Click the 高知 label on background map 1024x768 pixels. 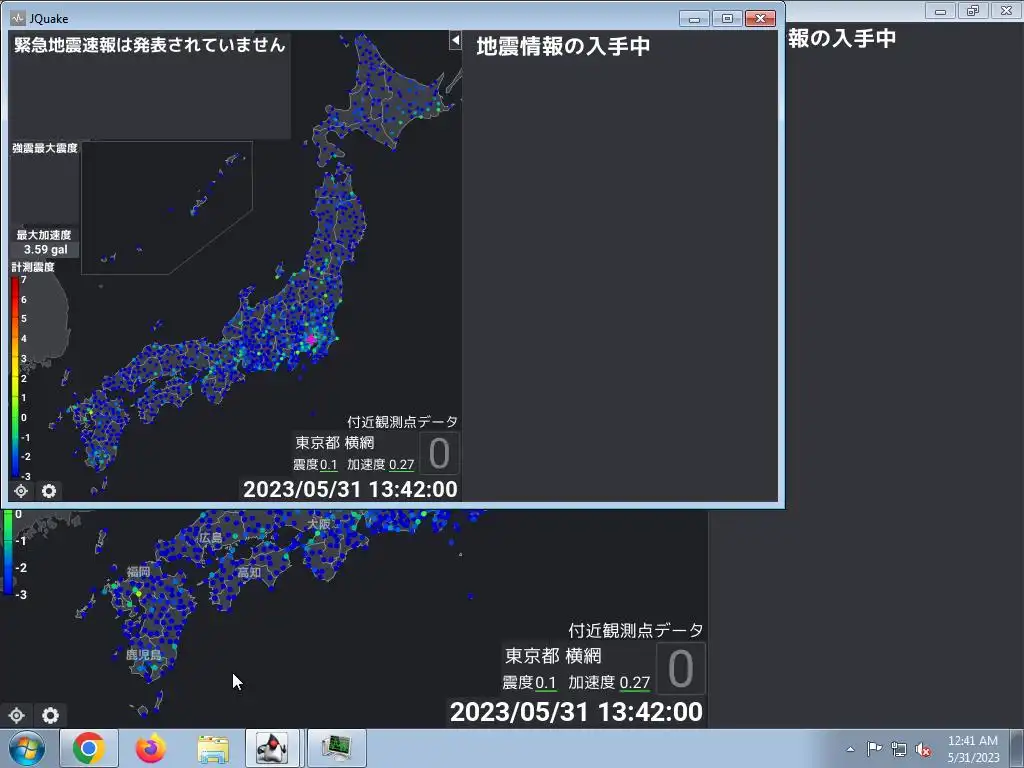[x=249, y=573]
